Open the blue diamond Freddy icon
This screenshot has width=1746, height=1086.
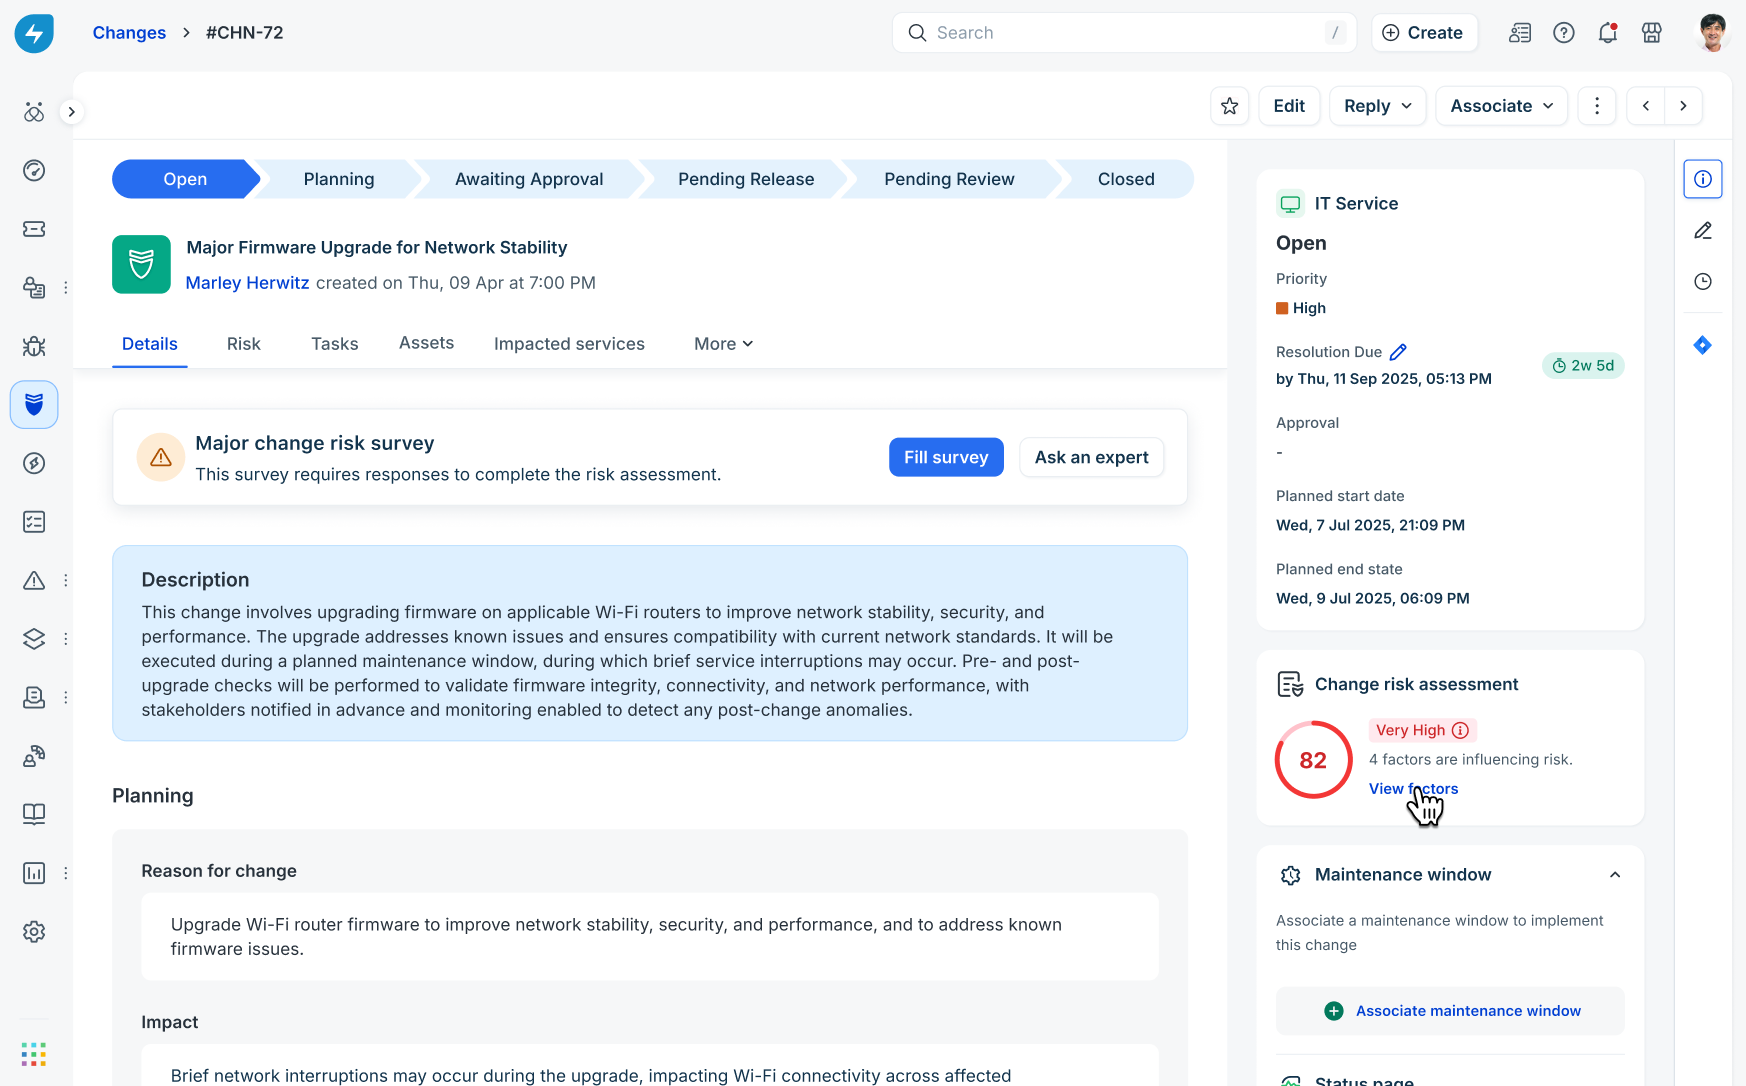coord(1703,345)
